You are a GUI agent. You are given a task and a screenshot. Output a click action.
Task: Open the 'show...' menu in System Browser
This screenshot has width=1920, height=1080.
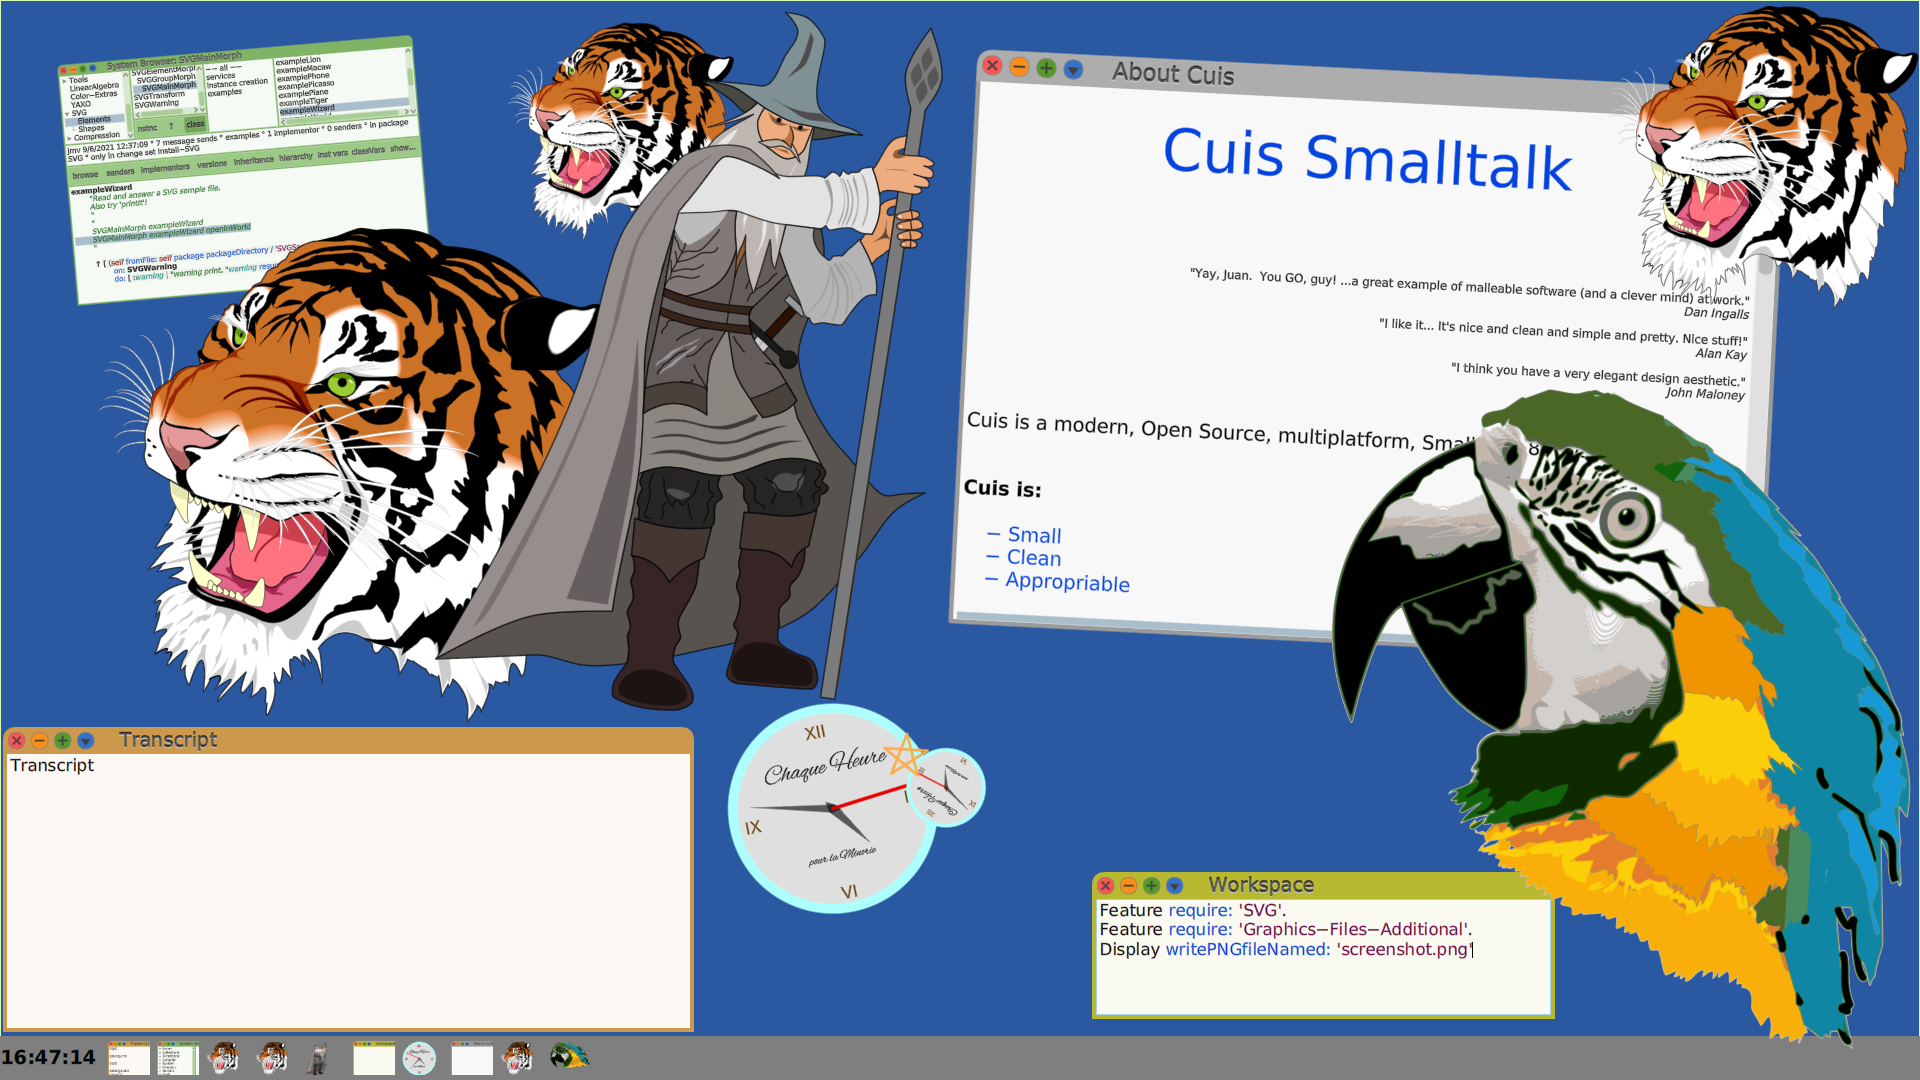(402, 148)
